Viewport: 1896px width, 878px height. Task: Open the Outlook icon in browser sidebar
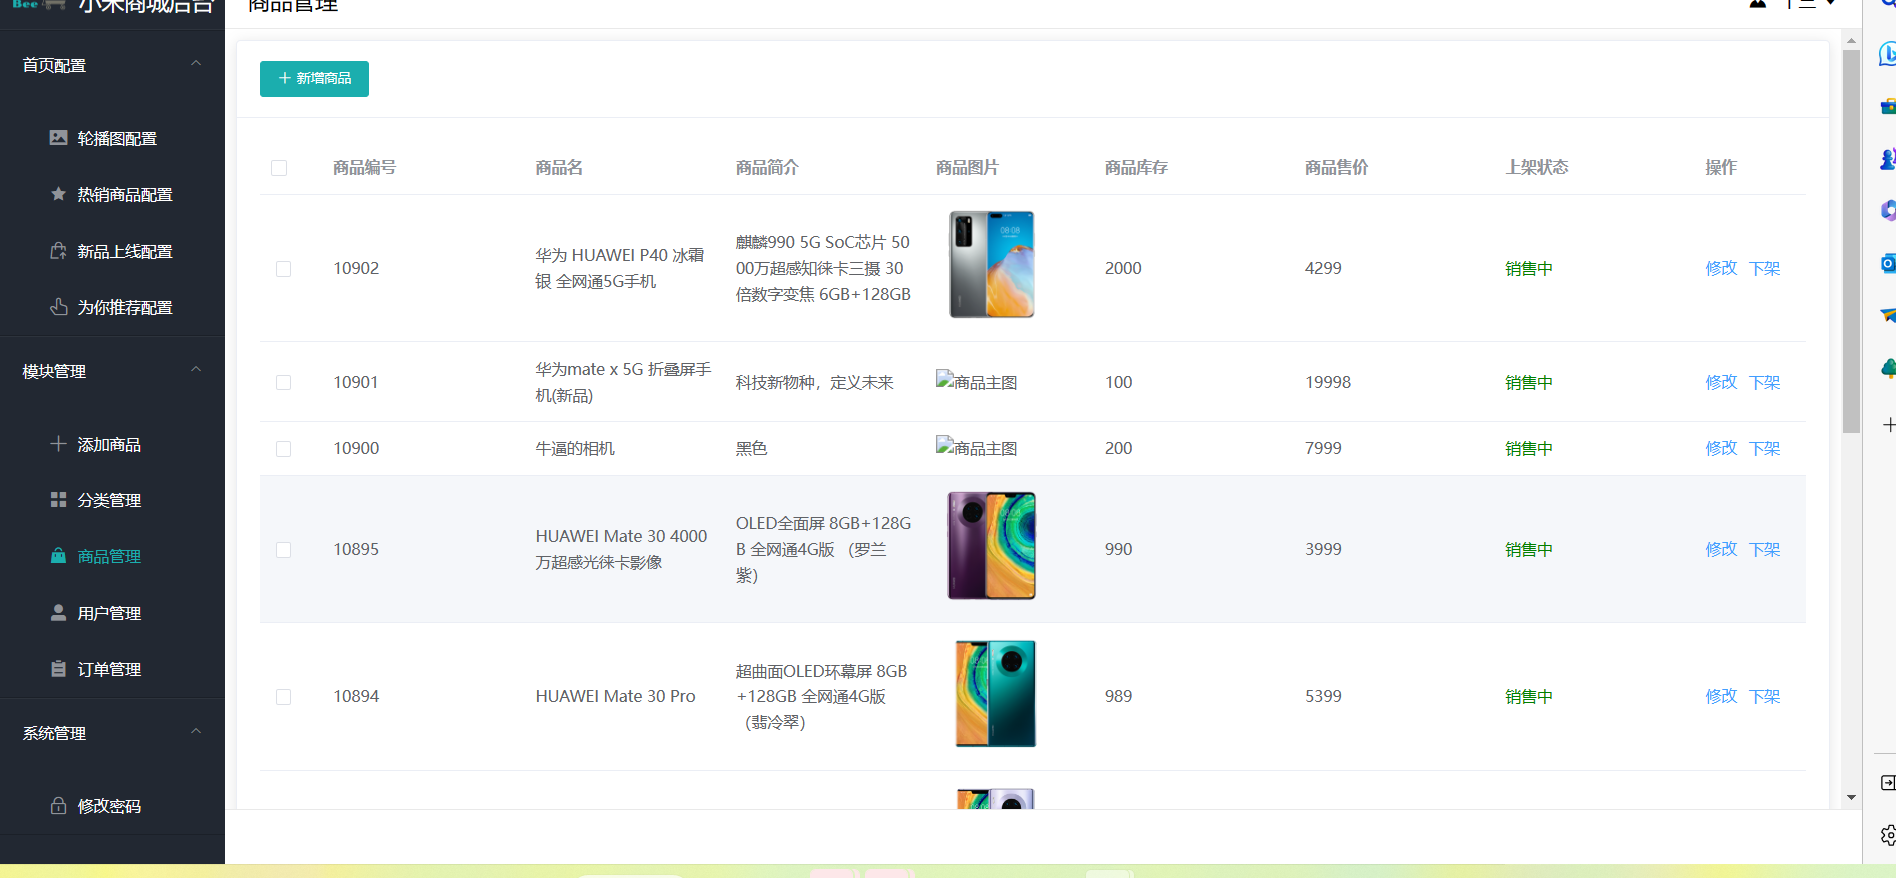(x=1888, y=263)
